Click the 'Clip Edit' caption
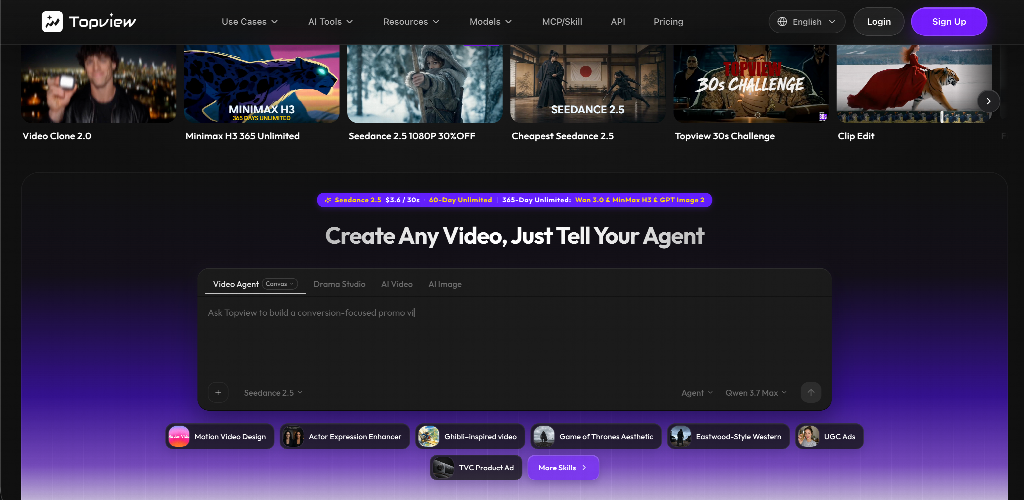 pos(856,136)
